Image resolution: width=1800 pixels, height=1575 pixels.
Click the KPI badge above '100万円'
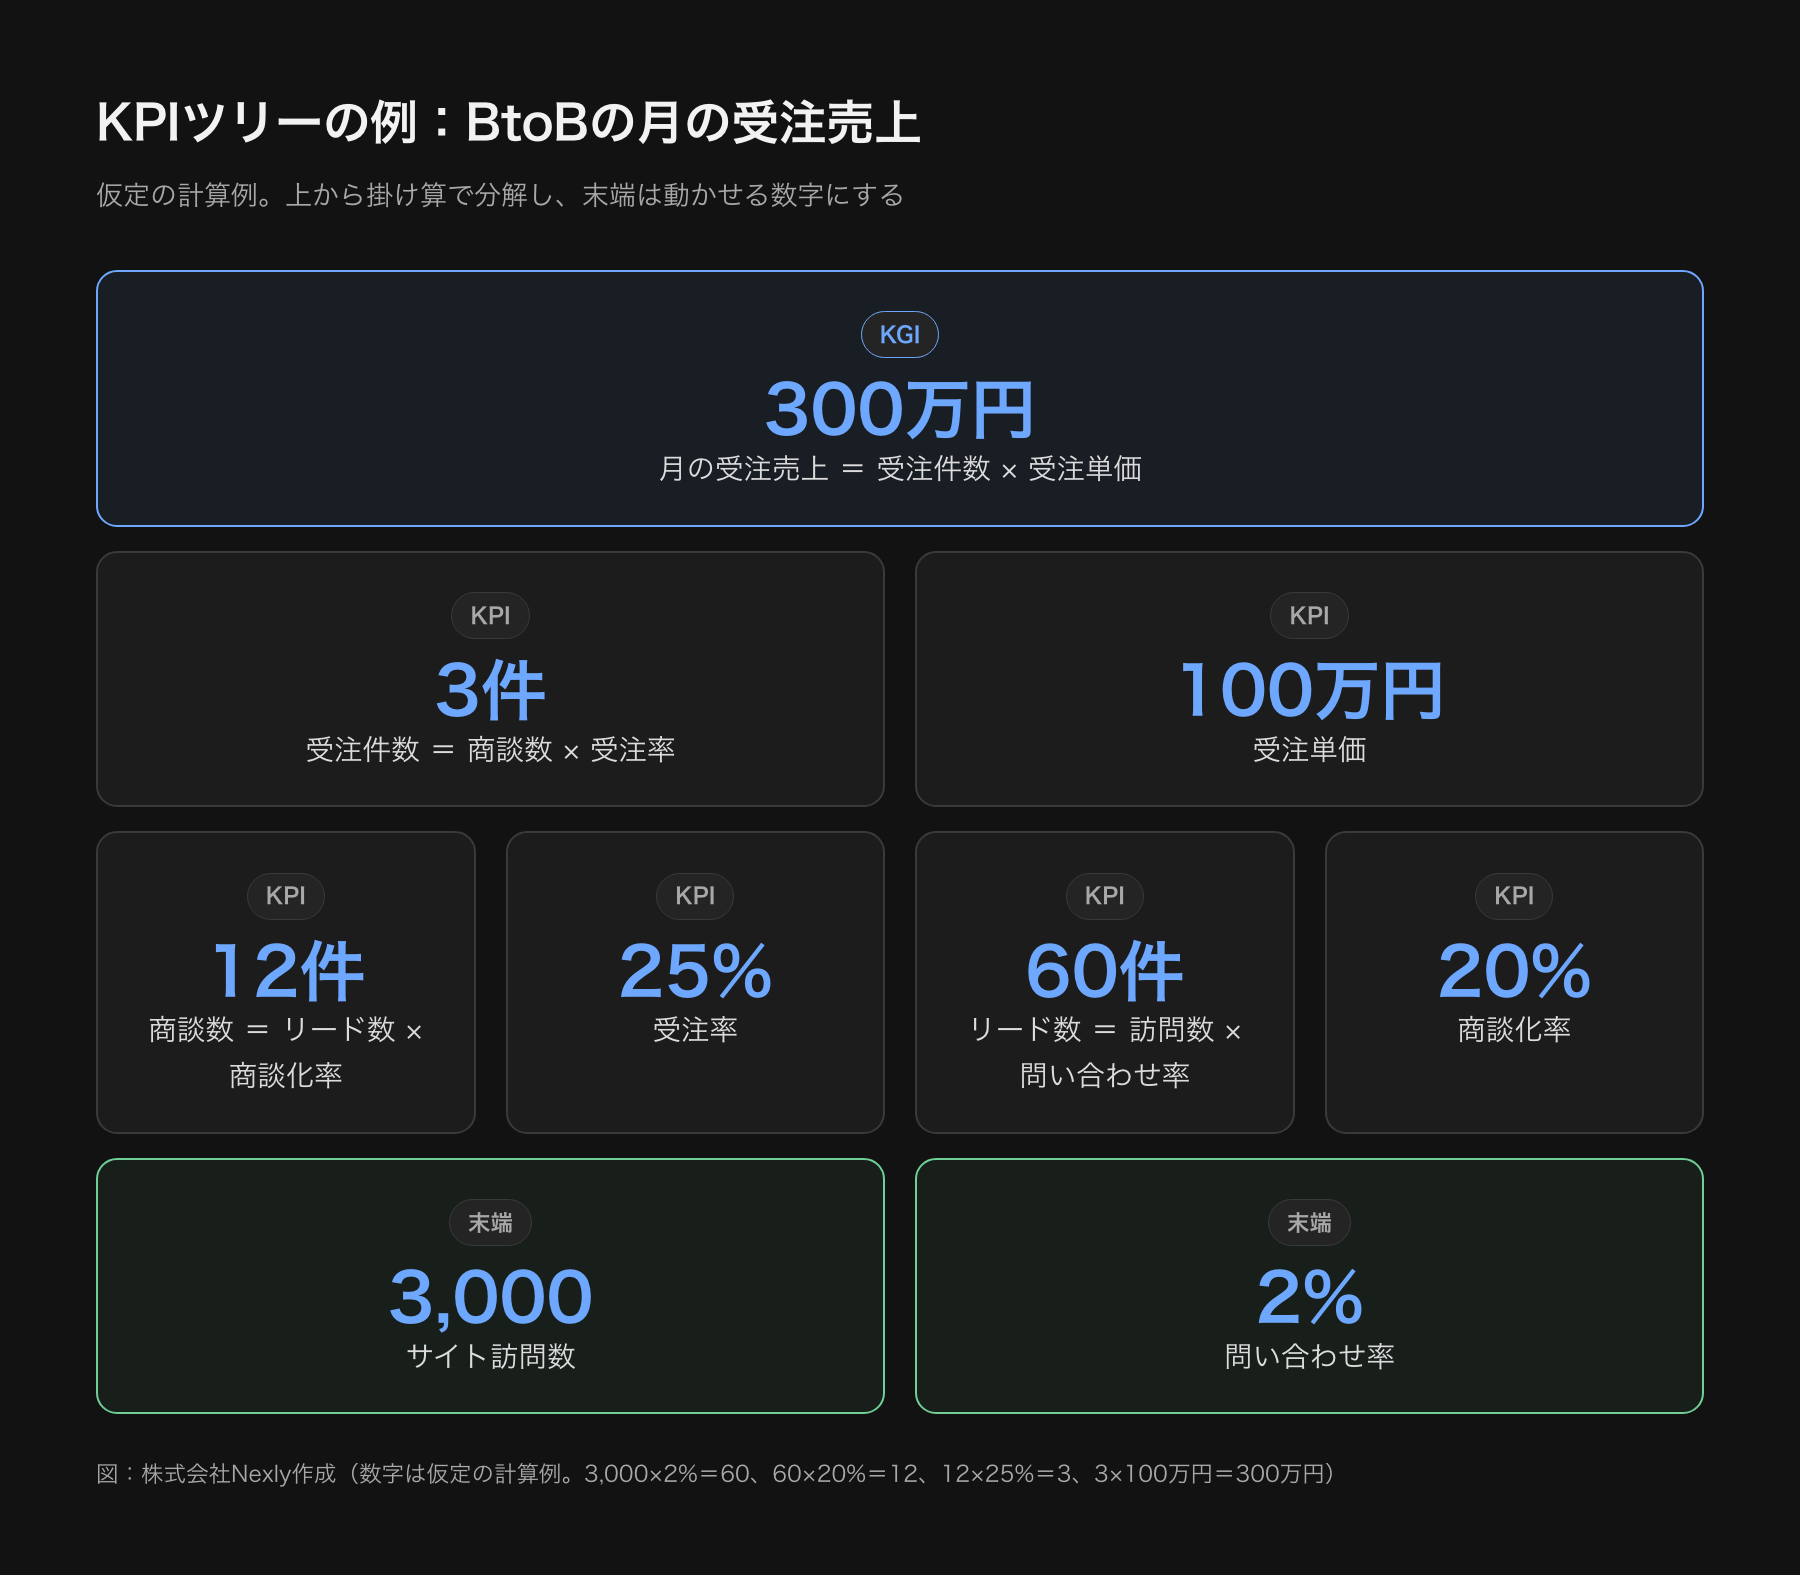[x=1310, y=615]
